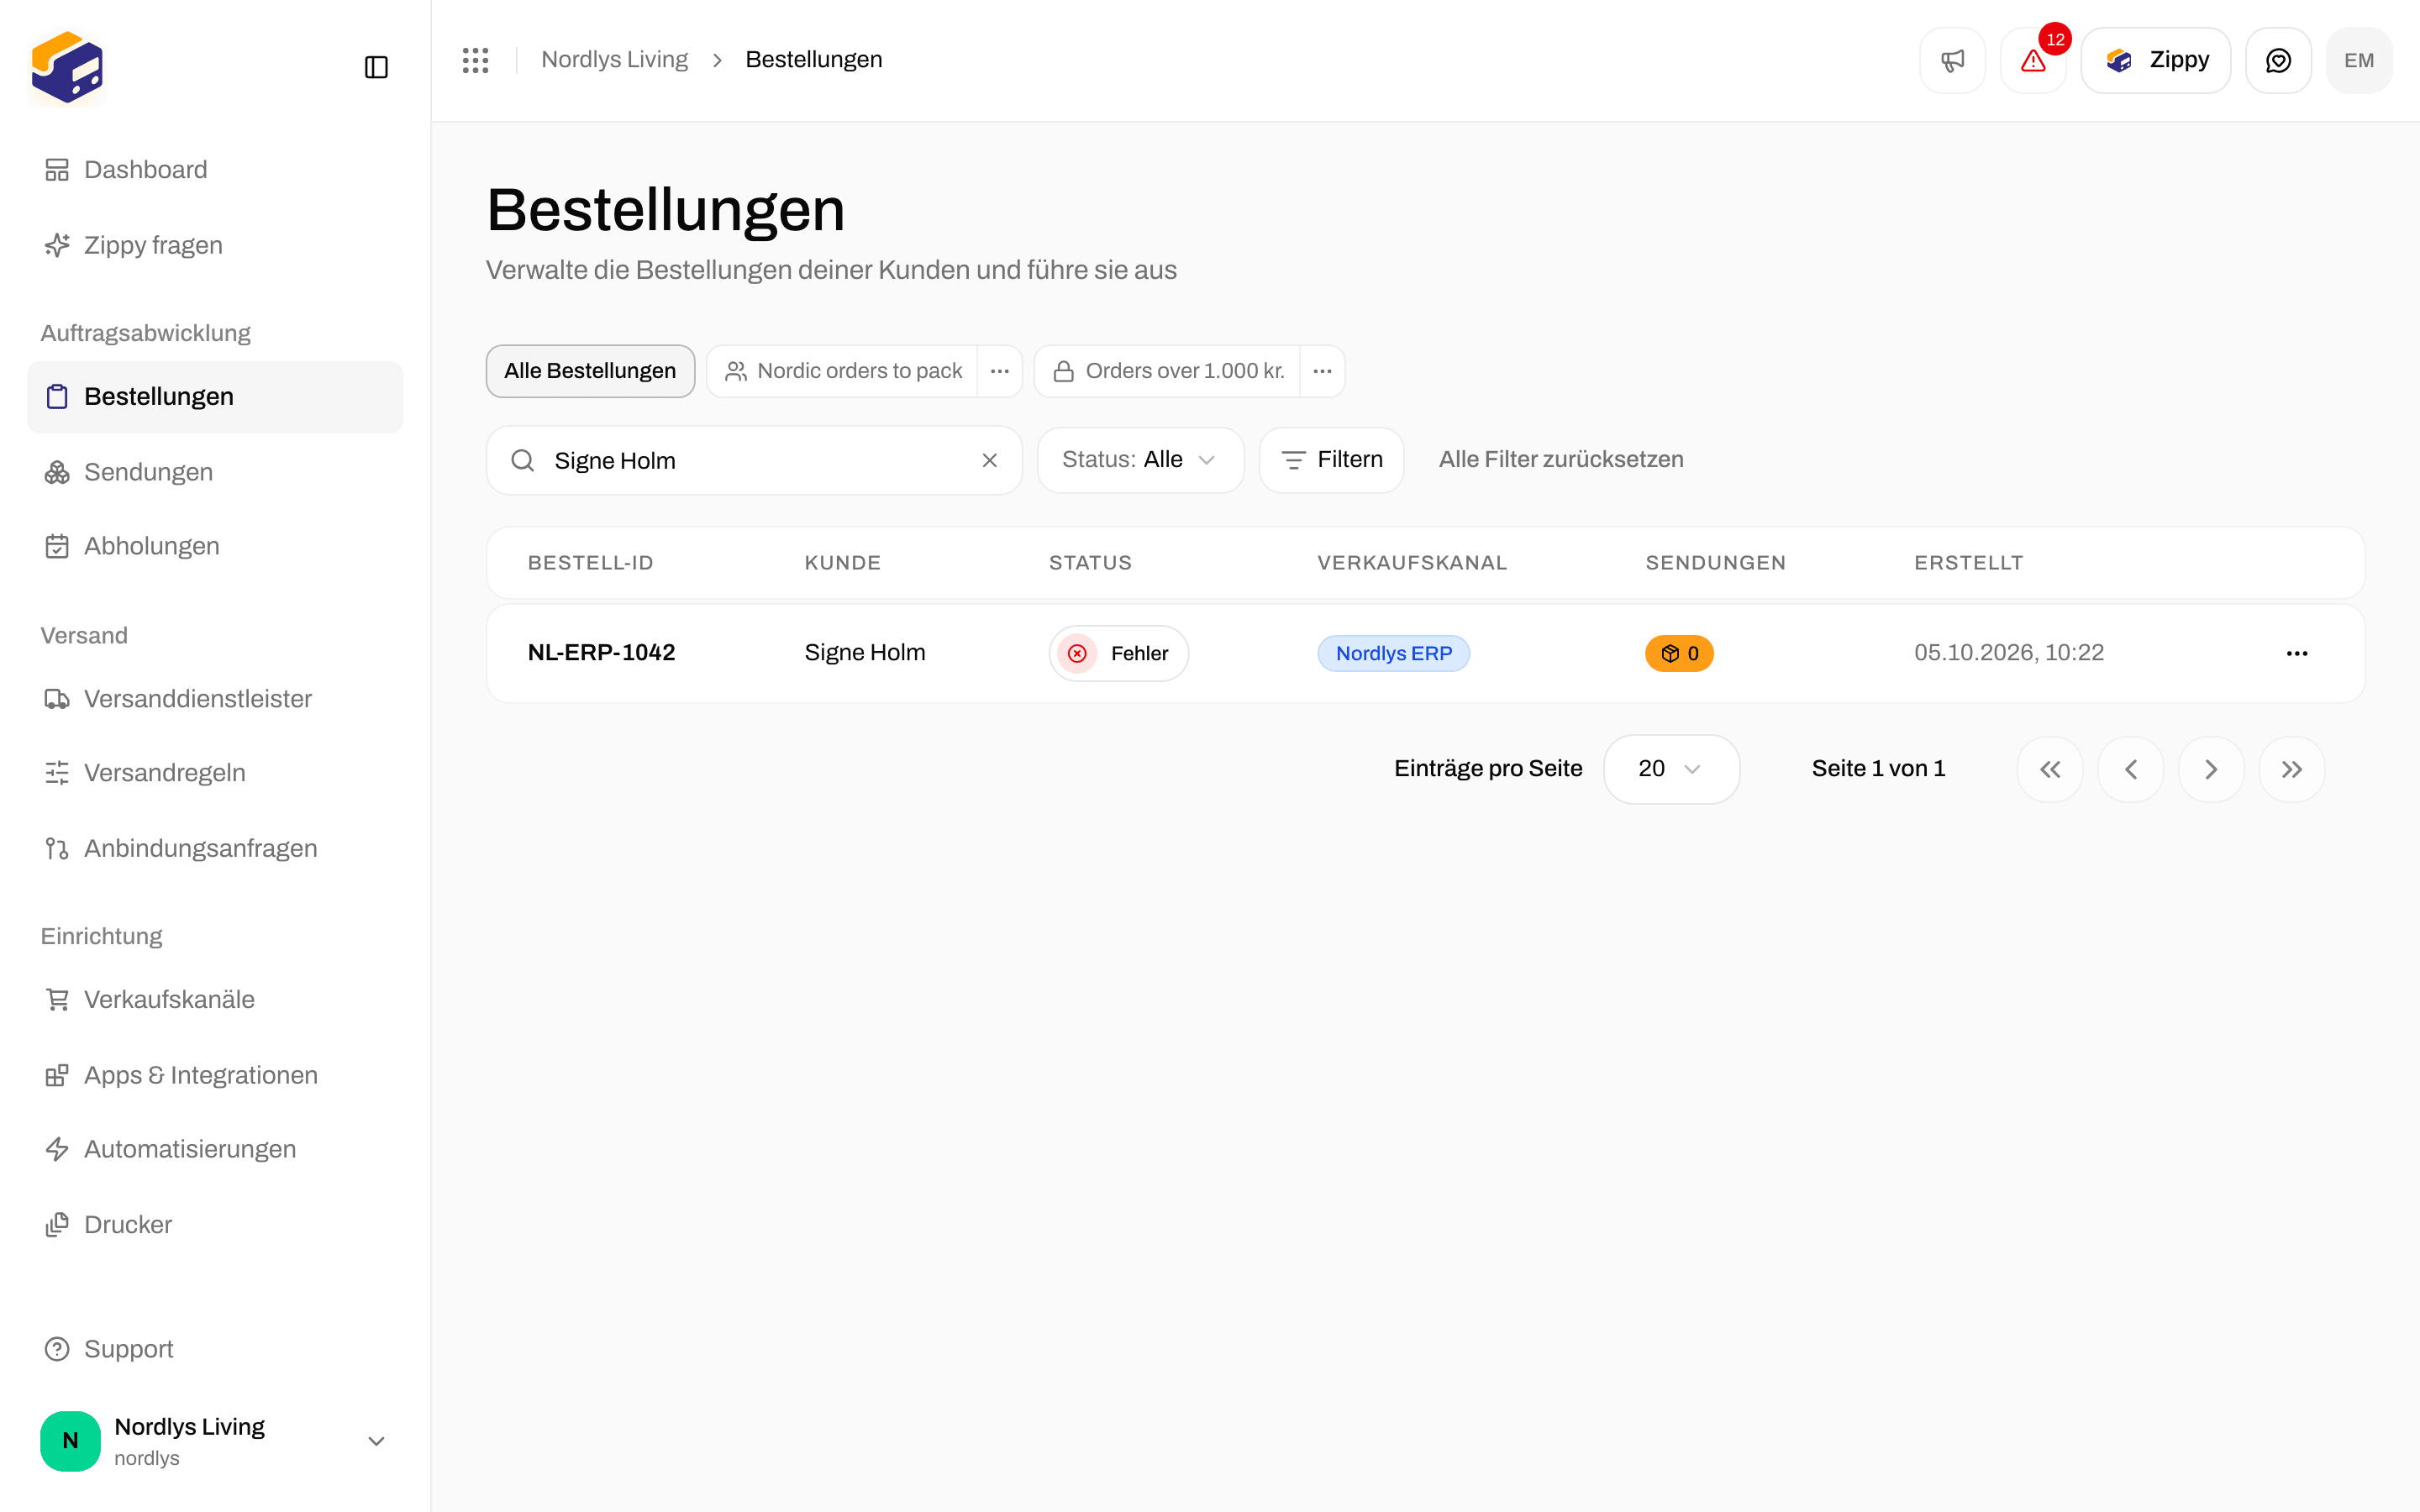Screen dimensions: 2420x1512
Task: Open order NL-ERP-1042
Action: pos(601,653)
